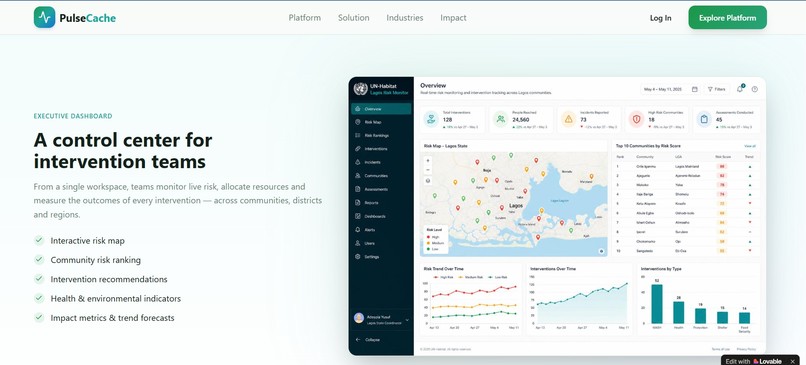The width and height of the screenshot is (806, 365).
Task: Click the calendar icon beside the date range
Action: (694, 89)
